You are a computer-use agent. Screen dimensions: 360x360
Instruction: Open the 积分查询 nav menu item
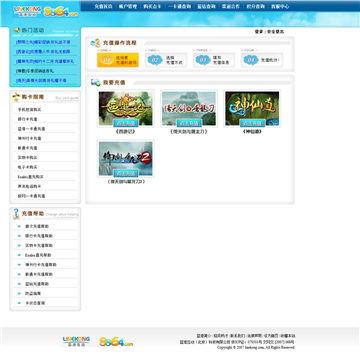[x=256, y=6]
